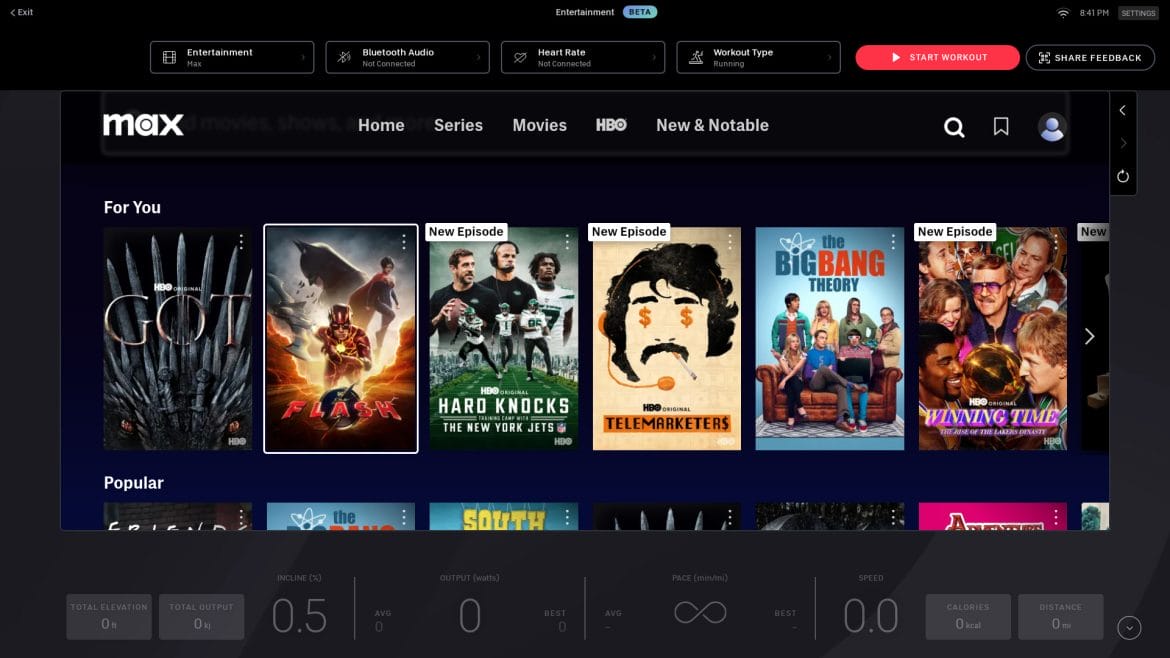Select the Telemarketers poster

[x=666, y=339]
